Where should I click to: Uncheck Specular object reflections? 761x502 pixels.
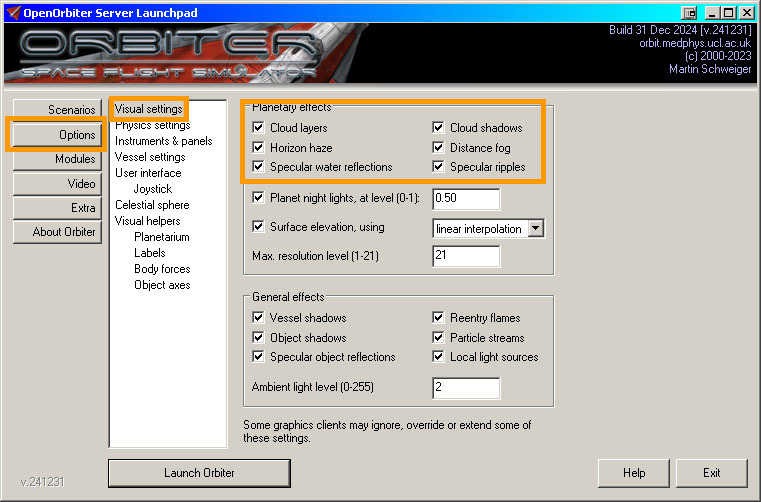coord(258,357)
